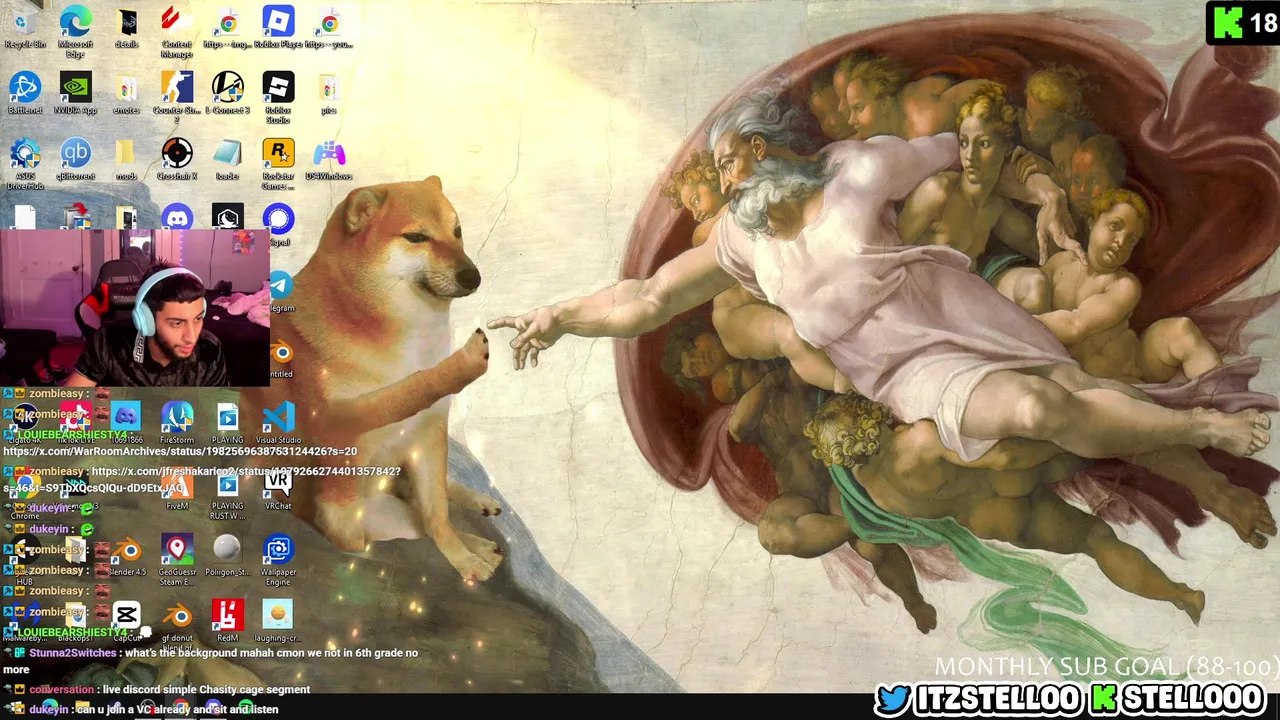
Task: Launch the Wallpaper Engine shortcut
Action: (278, 559)
